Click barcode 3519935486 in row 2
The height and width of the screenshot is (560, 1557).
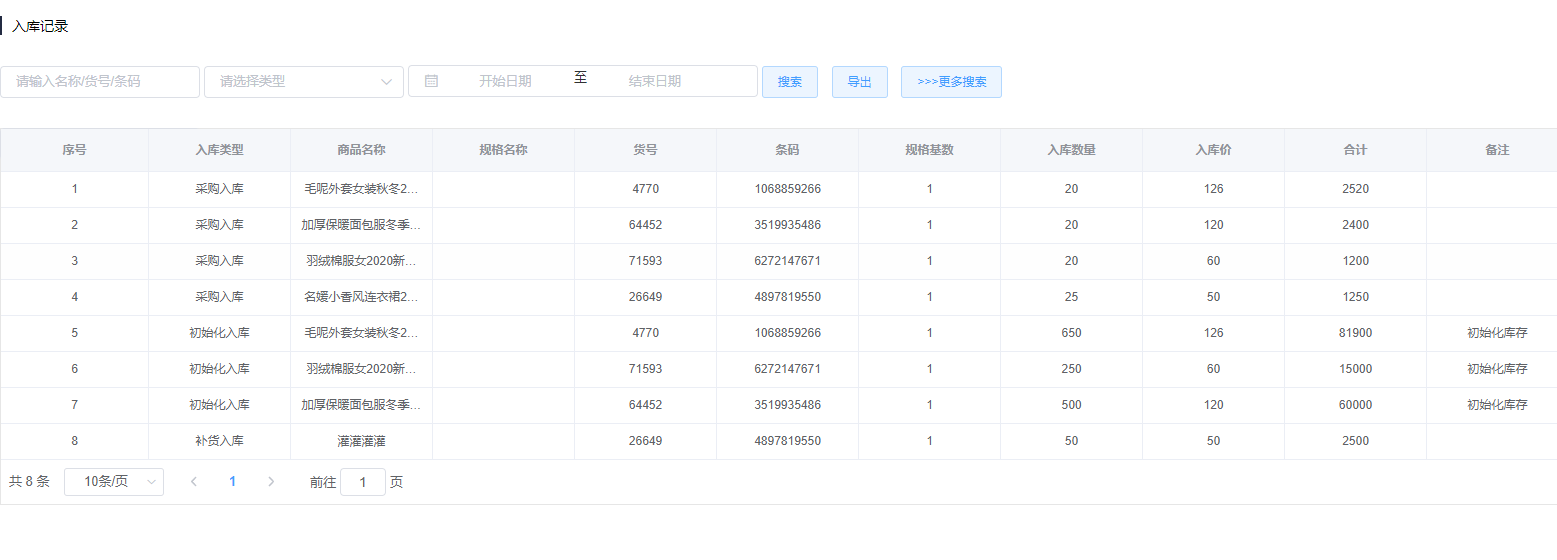pyautogui.click(x=788, y=225)
